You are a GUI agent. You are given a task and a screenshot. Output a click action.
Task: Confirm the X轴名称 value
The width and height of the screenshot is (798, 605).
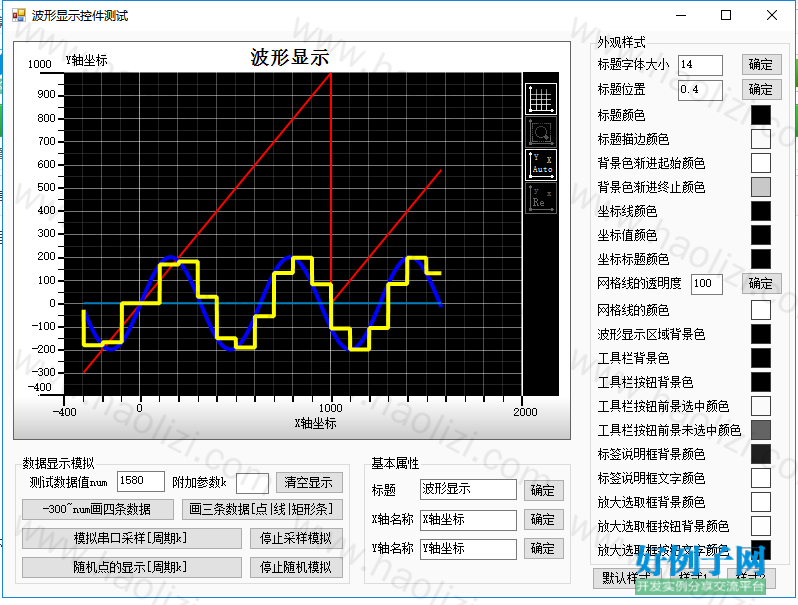point(544,520)
